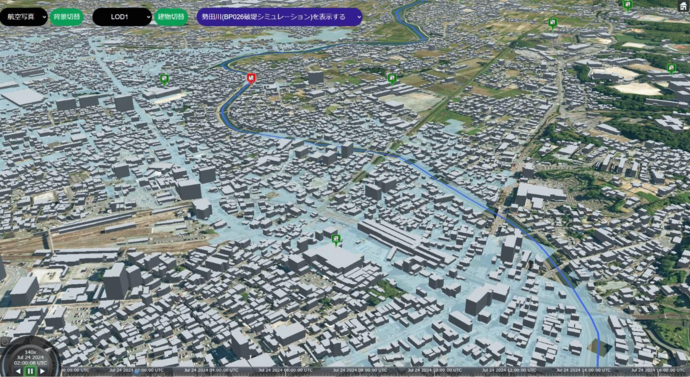Select green shelter marker near large central building
Image resolution: width=690 pixels, height=377 pixels.
[x=336, y=239]
